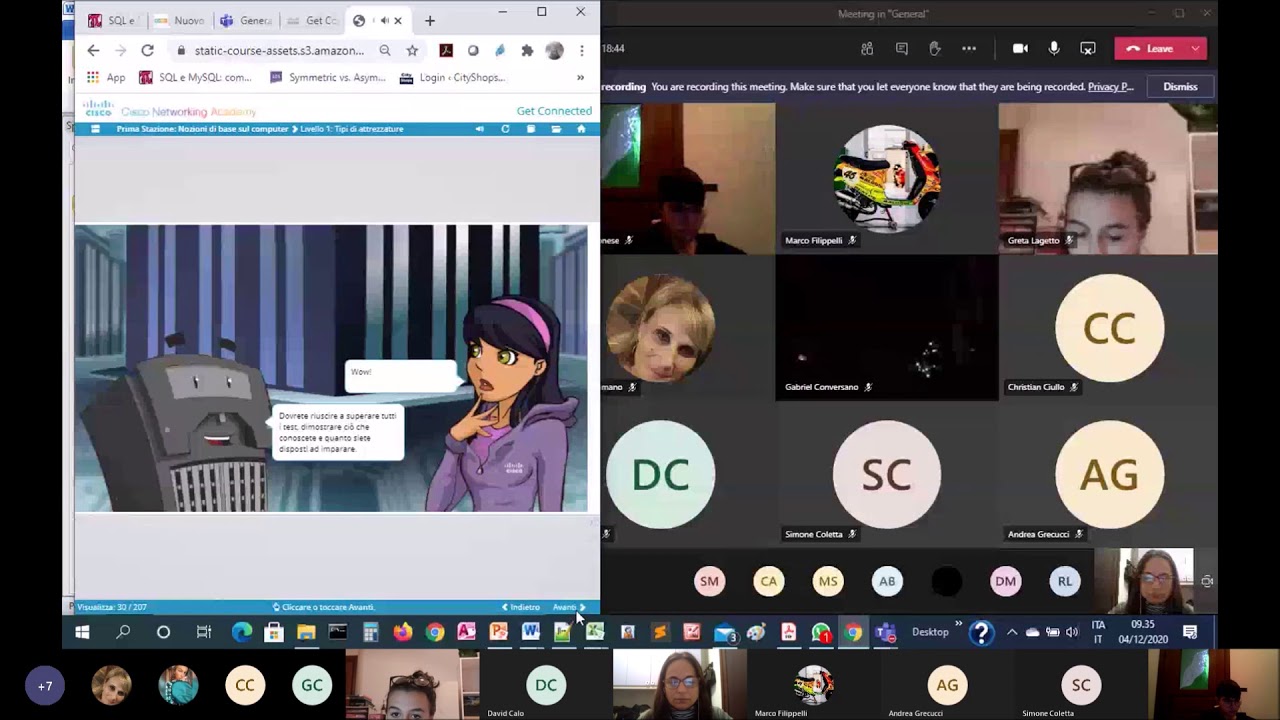Go to the course home icon
1280x720 pixels.
pos(581,129)
